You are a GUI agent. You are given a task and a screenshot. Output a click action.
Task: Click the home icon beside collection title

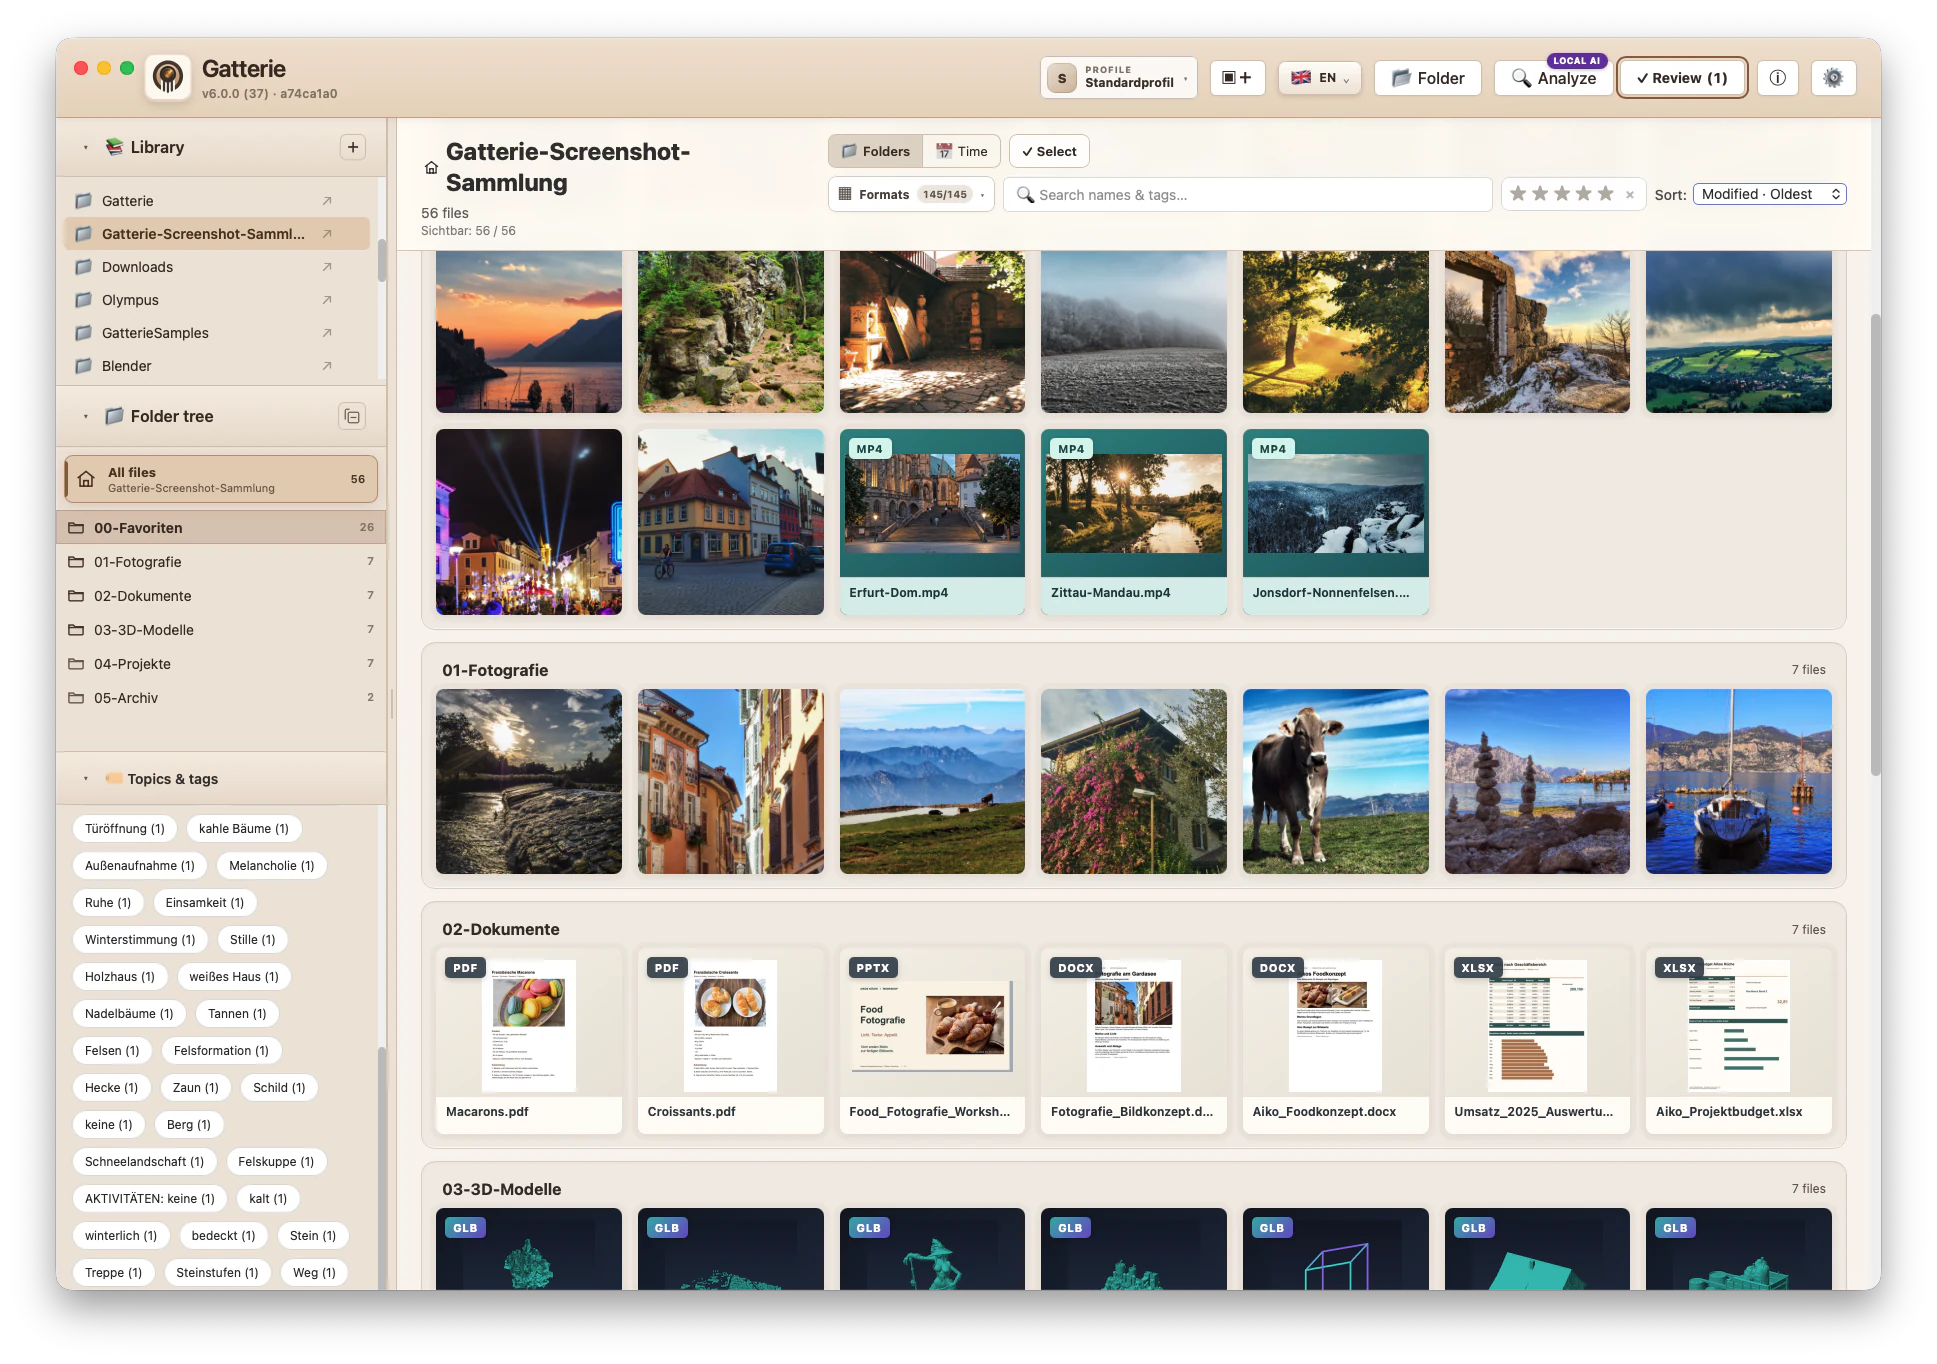(x=431, y=168)
